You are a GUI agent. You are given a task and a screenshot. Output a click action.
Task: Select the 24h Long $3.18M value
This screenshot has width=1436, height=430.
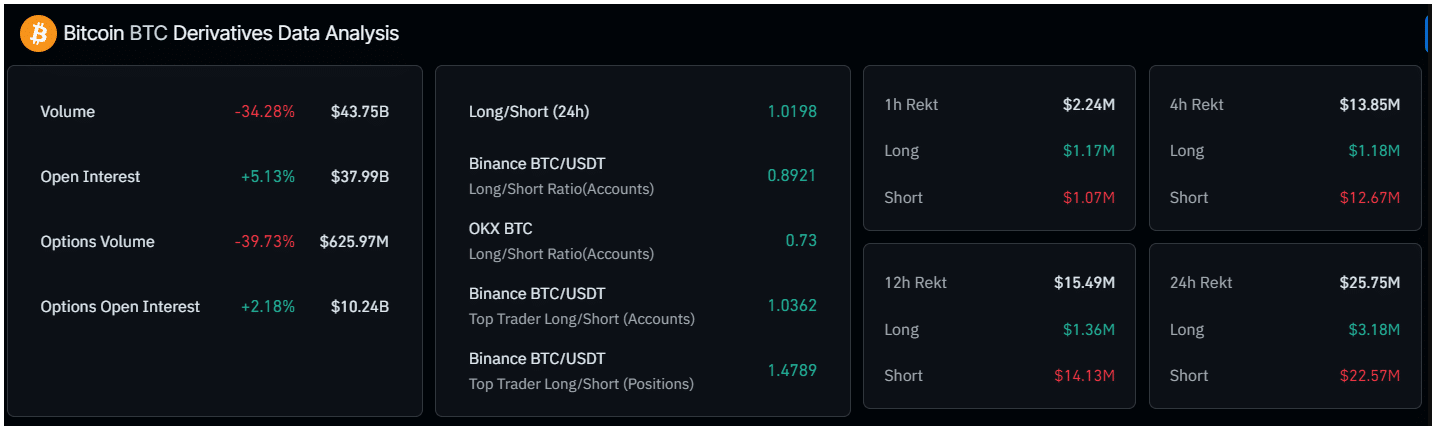pos(1375,330)
